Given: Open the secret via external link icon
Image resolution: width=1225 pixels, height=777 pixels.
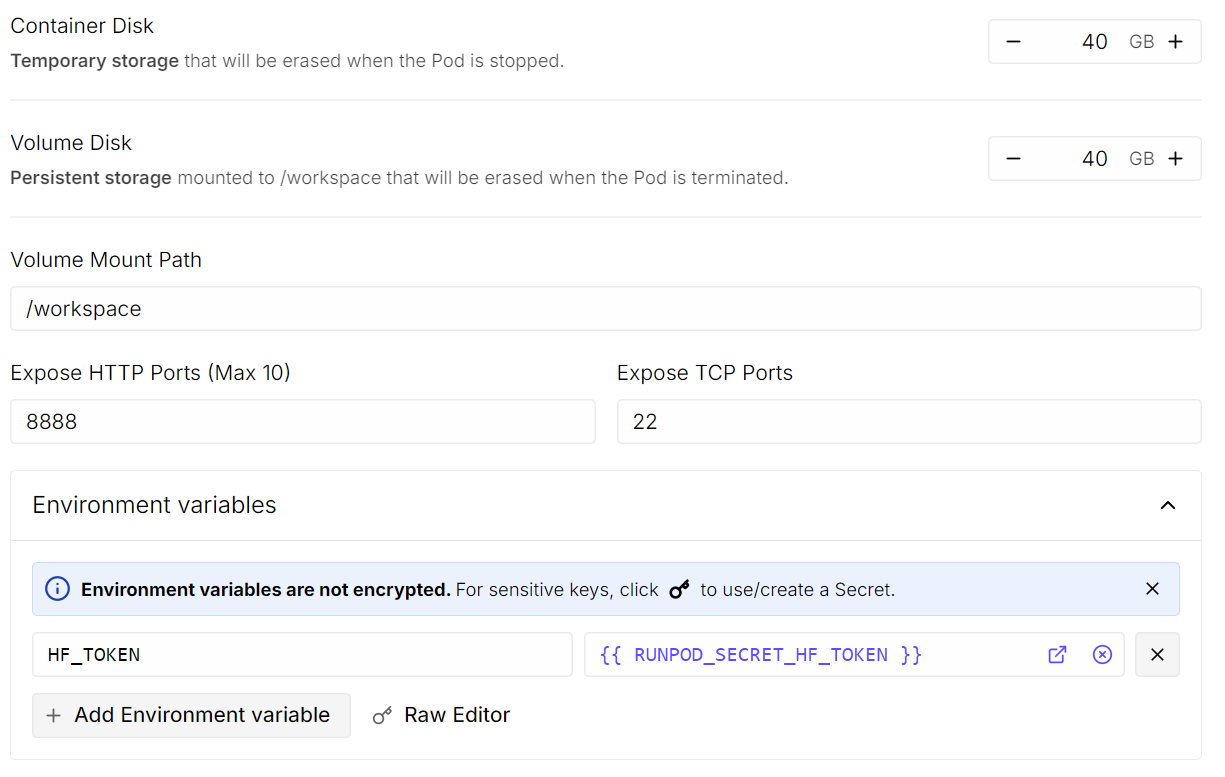Looking at the screenshot, I should pyautogui.click(x=1057, y=655).
